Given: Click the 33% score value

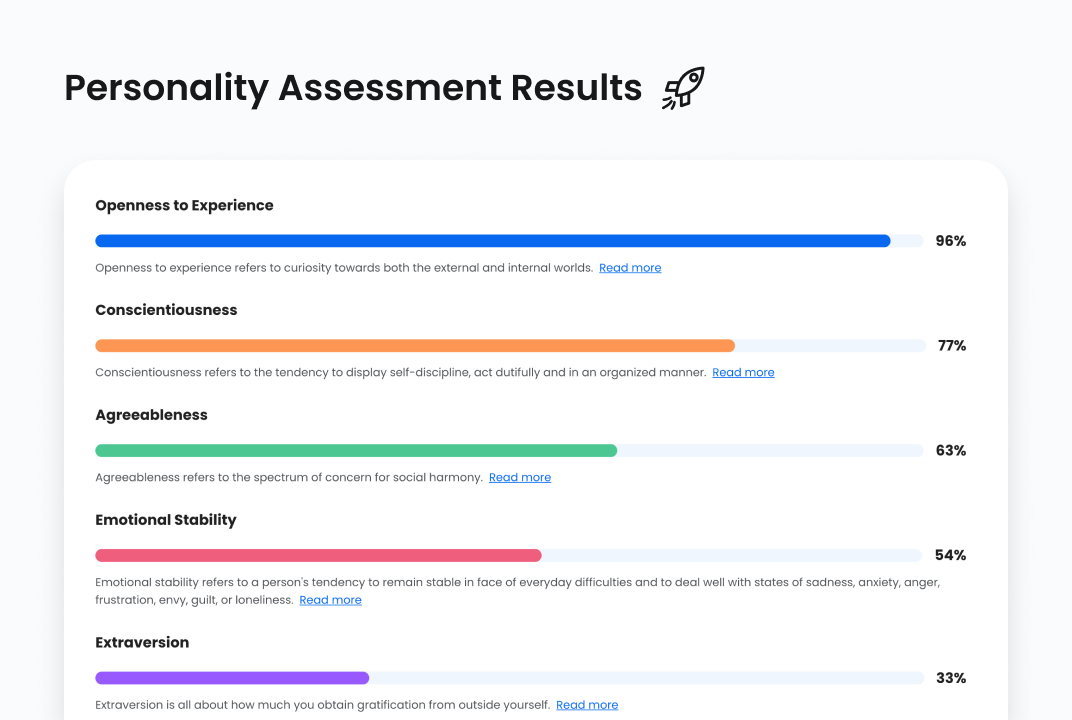Looking at the screenshot, I should 951,677.
